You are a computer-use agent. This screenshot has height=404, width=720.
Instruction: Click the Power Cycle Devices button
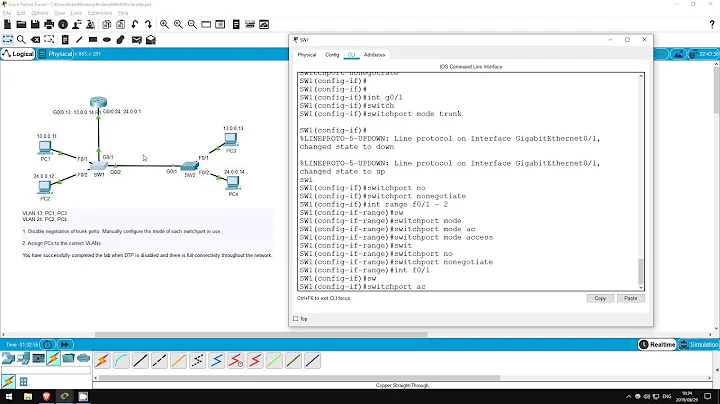point(47,344)
